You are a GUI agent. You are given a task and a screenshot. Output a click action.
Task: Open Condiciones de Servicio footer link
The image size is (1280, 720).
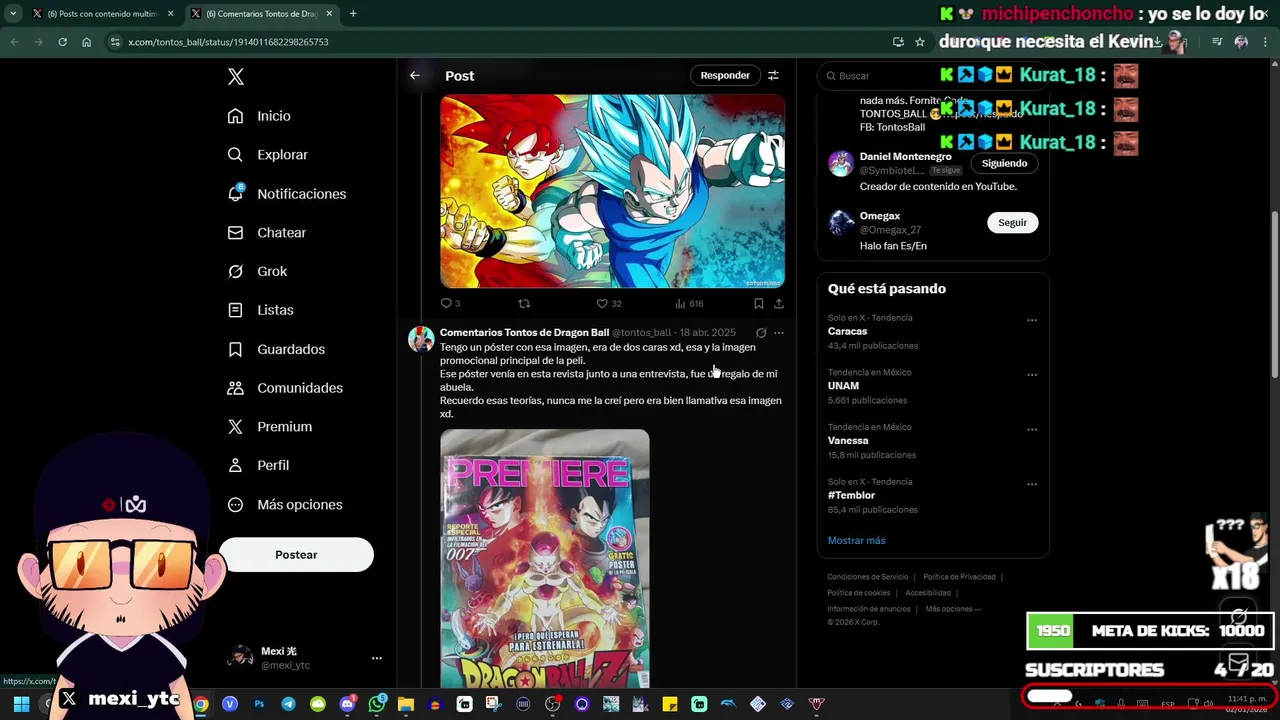coord(867,577)
